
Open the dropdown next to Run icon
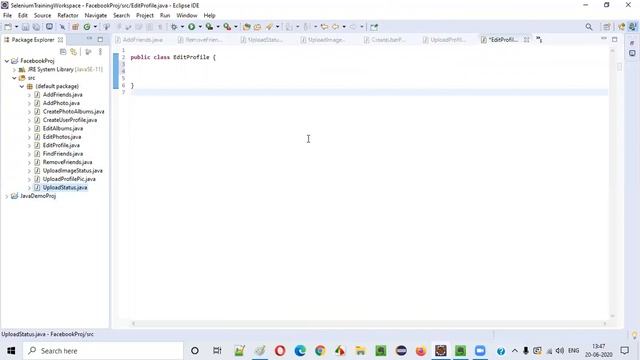(200, 27)
